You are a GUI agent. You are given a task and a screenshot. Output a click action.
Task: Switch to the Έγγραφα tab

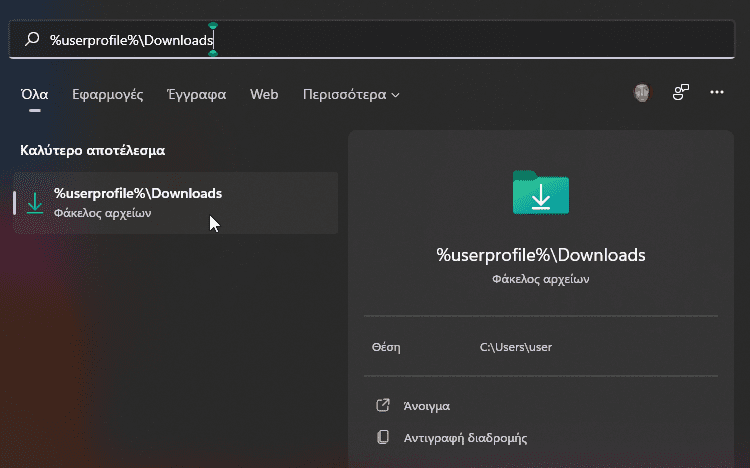197,94
